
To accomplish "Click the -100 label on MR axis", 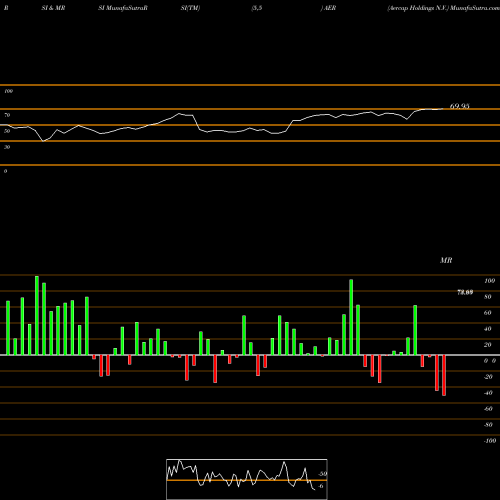I will [x=490, y=441].
